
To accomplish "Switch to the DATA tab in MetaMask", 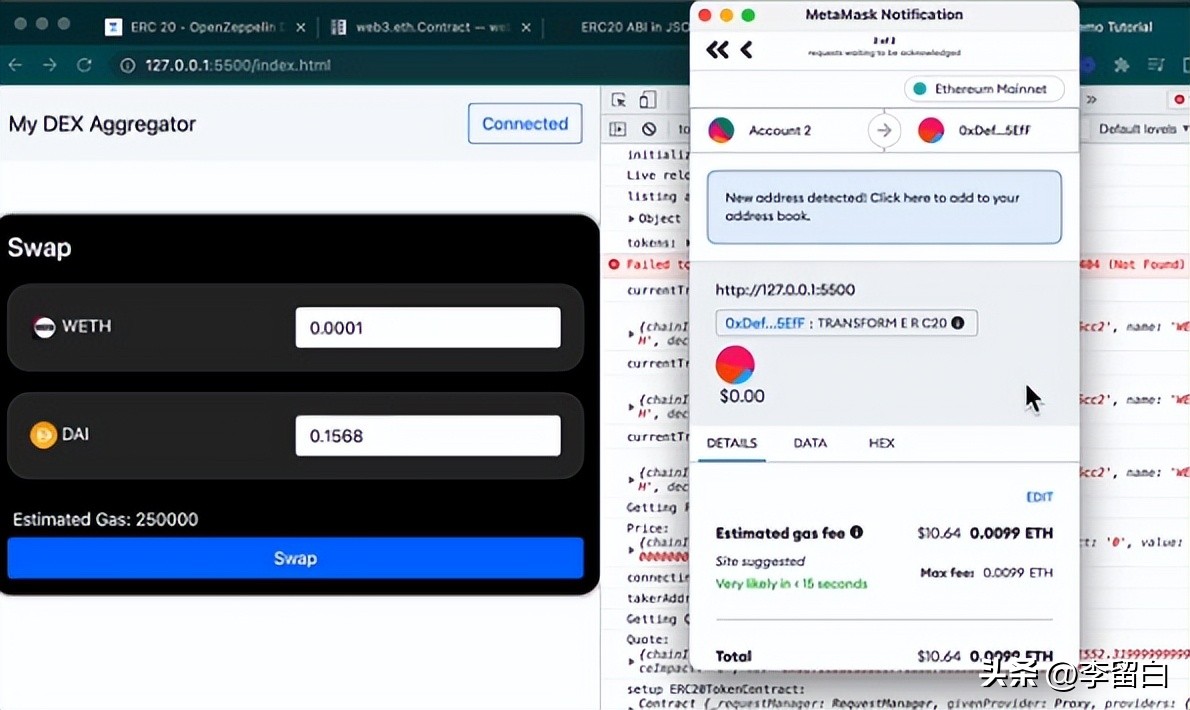I will (810, 443).
